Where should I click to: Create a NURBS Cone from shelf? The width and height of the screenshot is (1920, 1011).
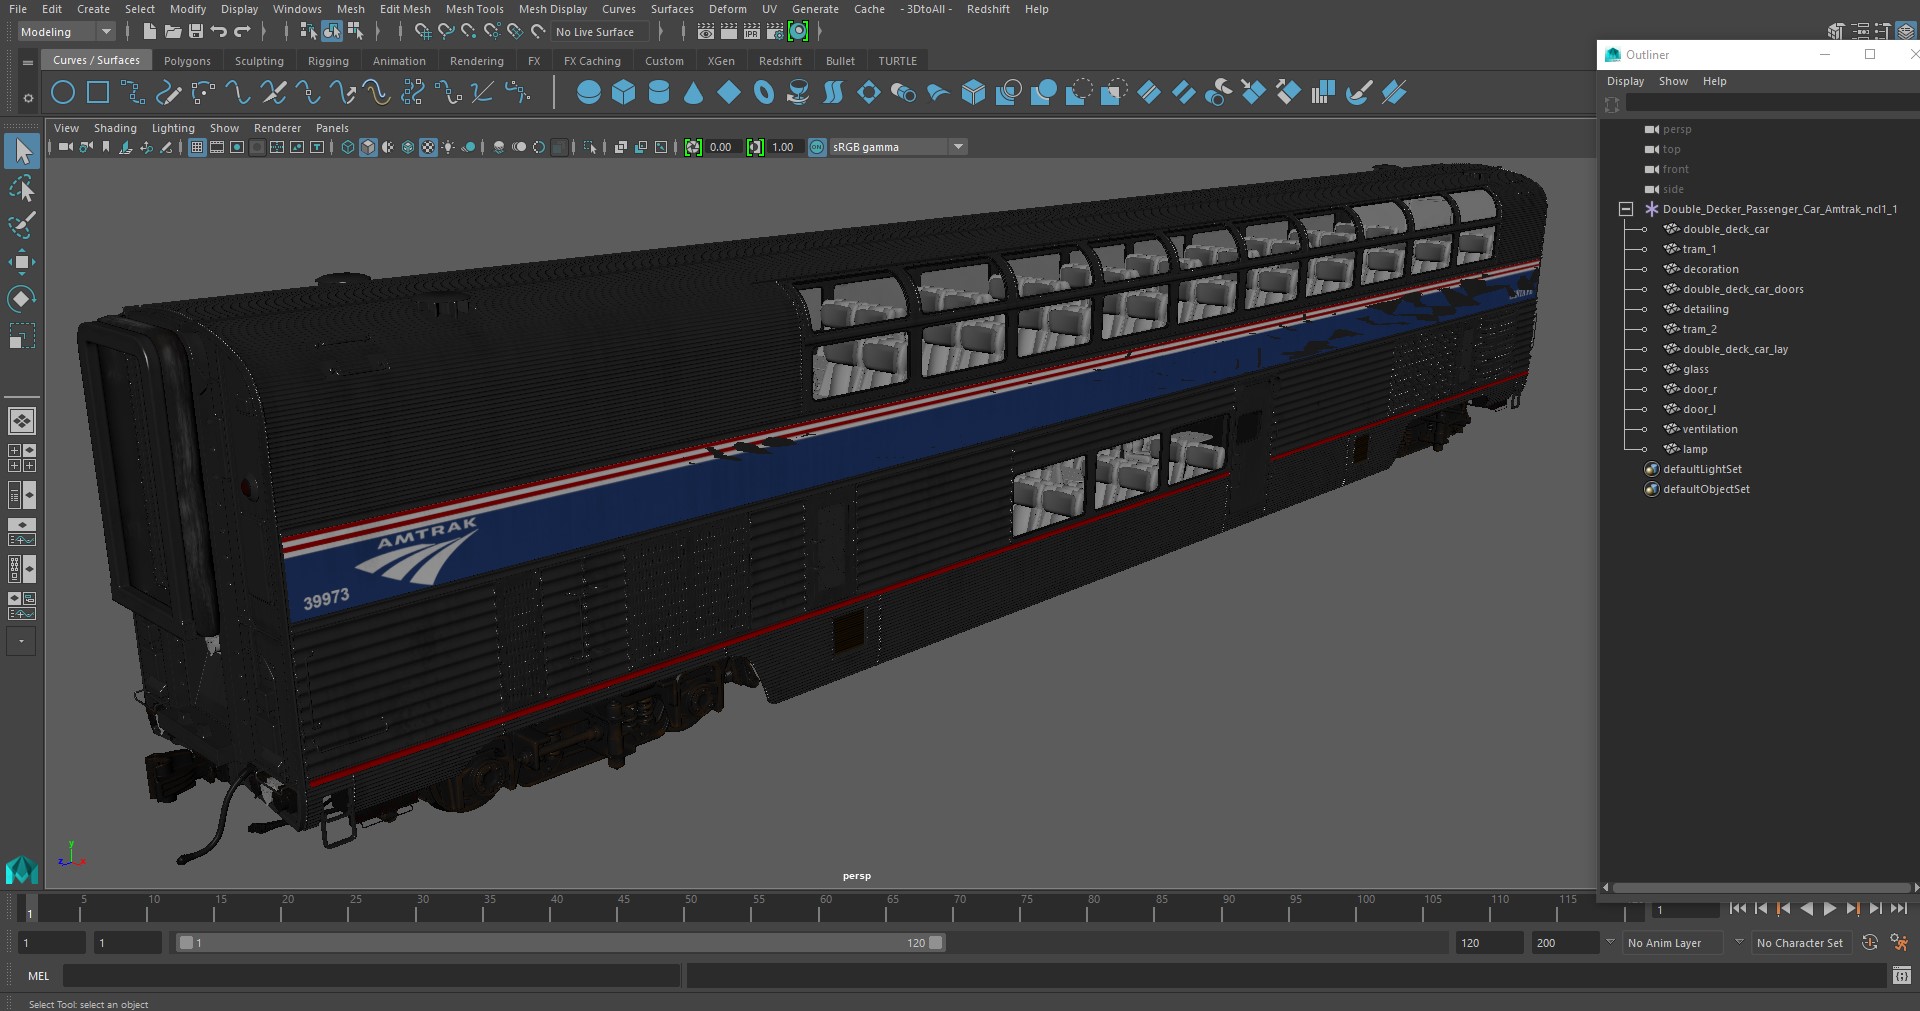(x=694, y=93)
